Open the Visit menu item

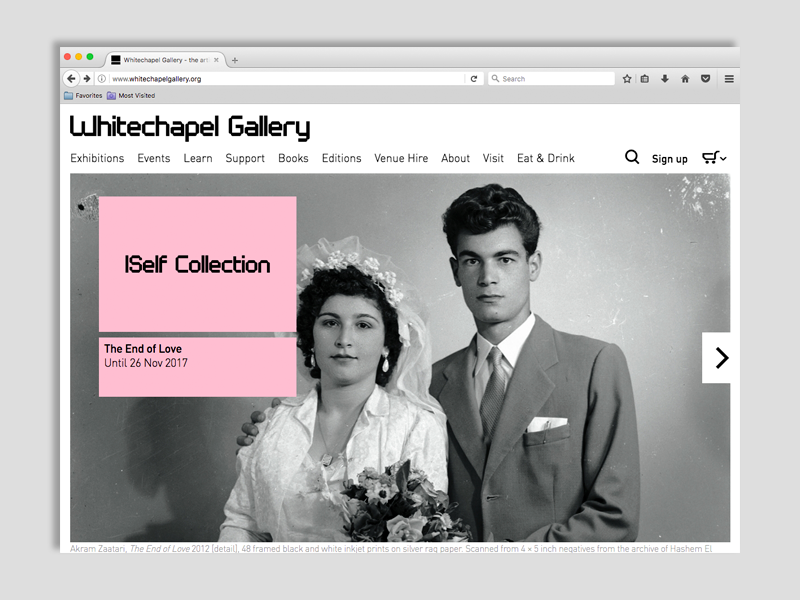[x=493, y=158]
